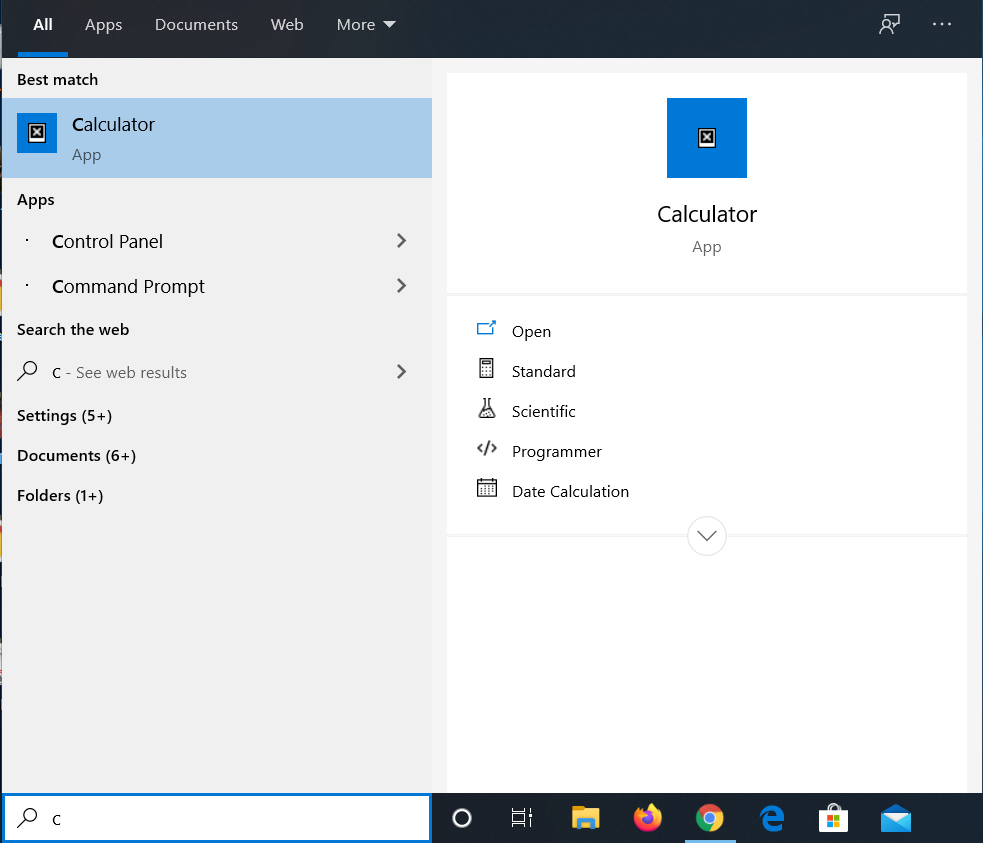The height and width of the screenshot is (843, 983).
Task: Launch Firefox from the taskbar
Action: (x=648, y=818)
